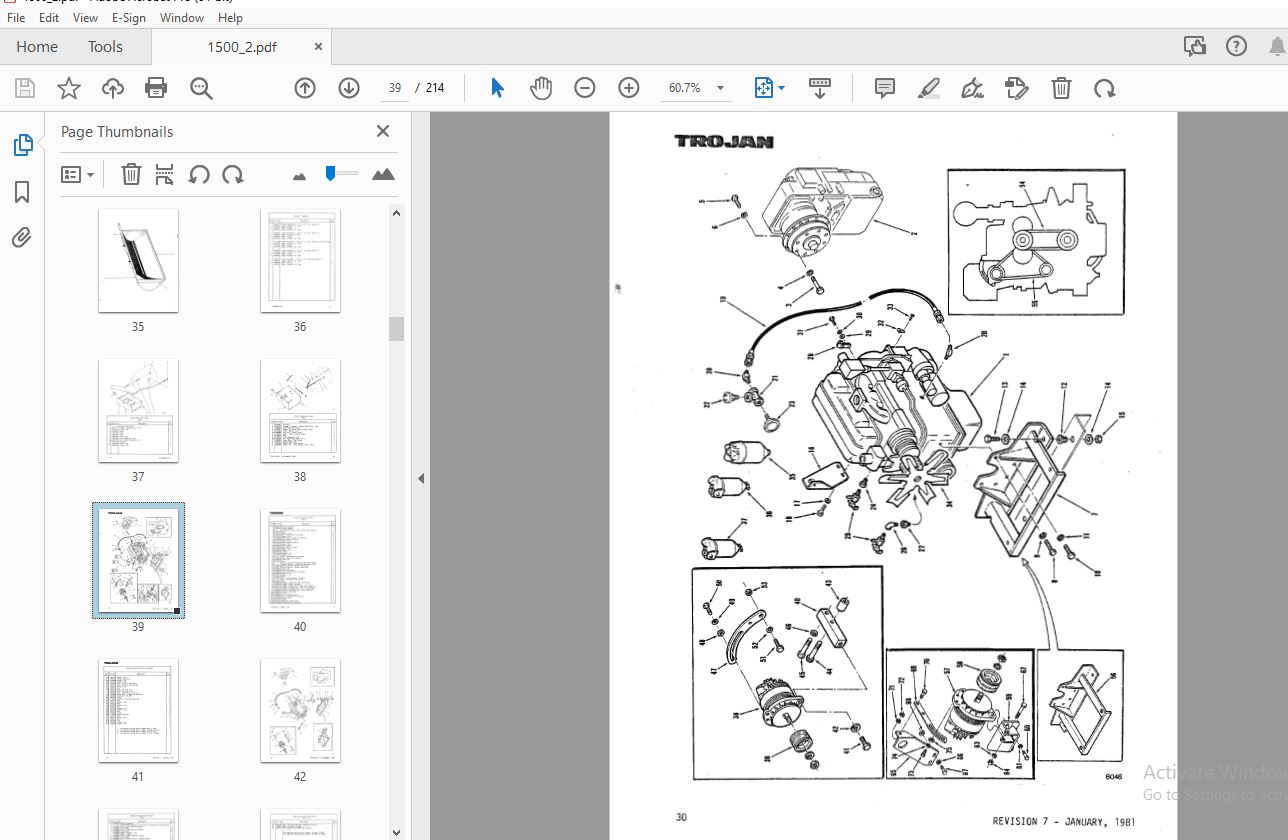Open thumbnail options menu dropdown
Screen dimensions: 1288x840
tap(77, 175)
